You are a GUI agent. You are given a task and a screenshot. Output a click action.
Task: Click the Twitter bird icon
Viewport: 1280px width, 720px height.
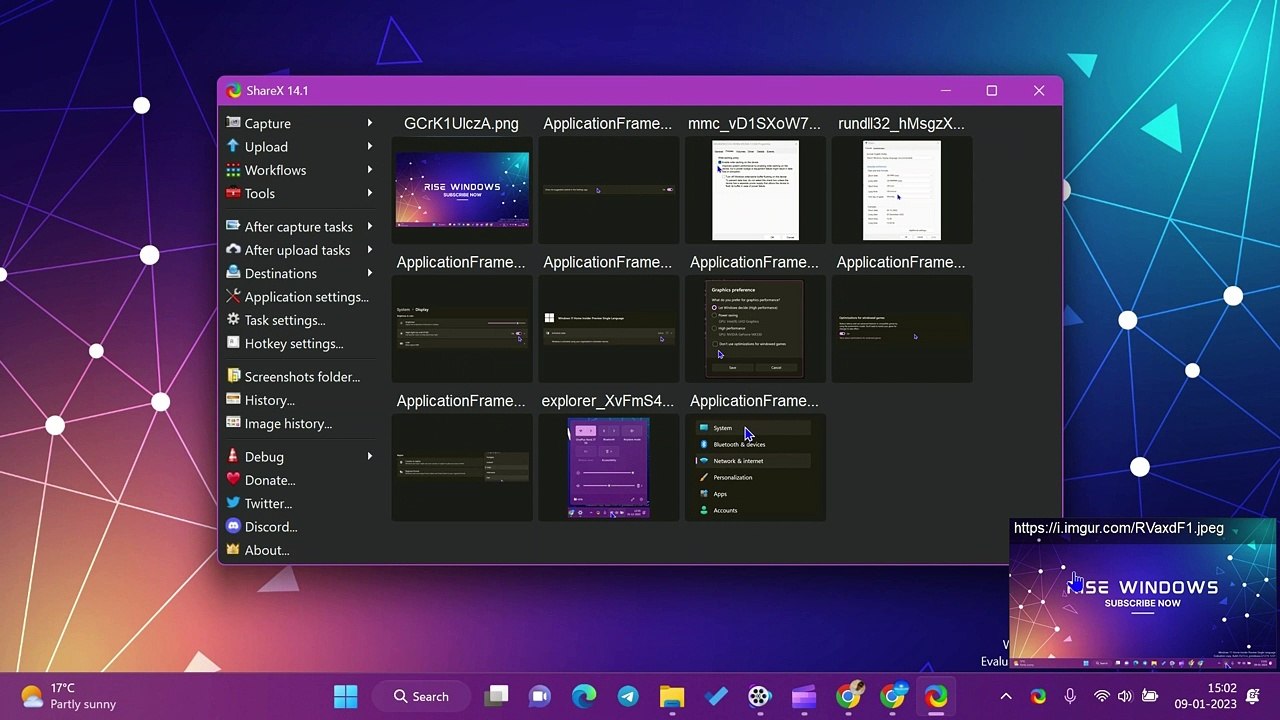(x=233, y=503)
